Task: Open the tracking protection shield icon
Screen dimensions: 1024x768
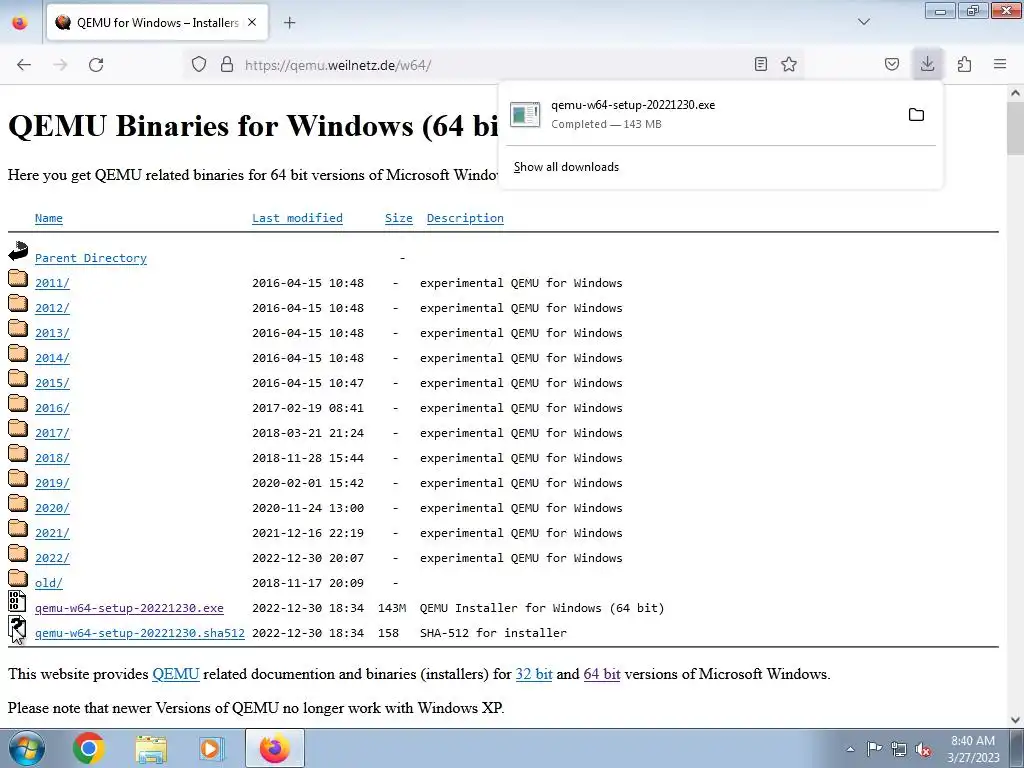Action: [x=199, y=64]
